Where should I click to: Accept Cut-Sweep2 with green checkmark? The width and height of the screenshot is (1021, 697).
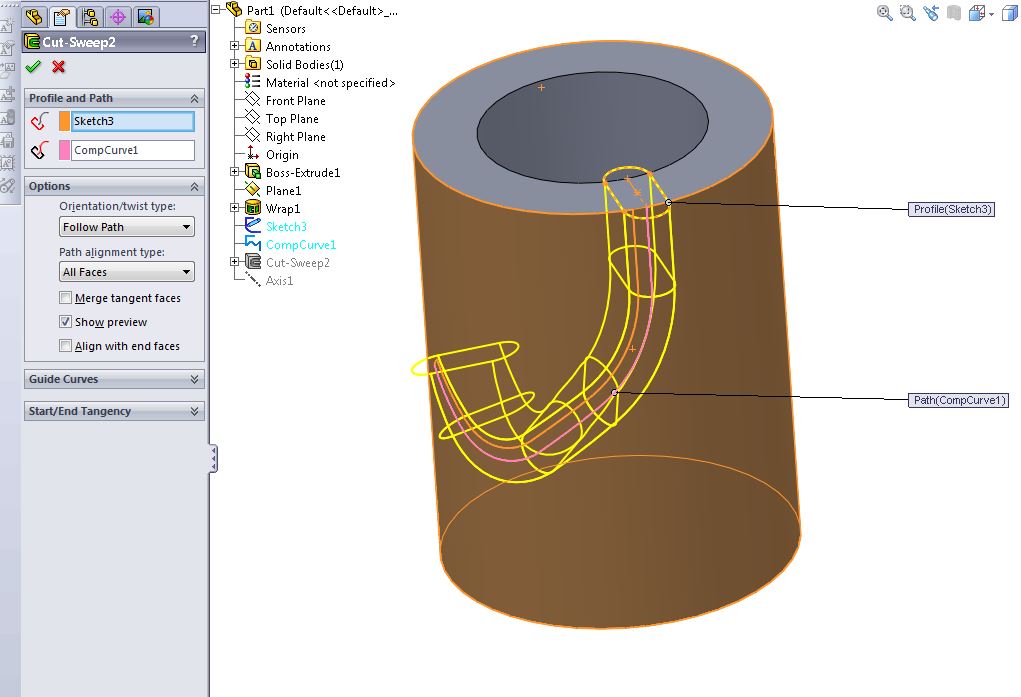[x=33, y=66]
